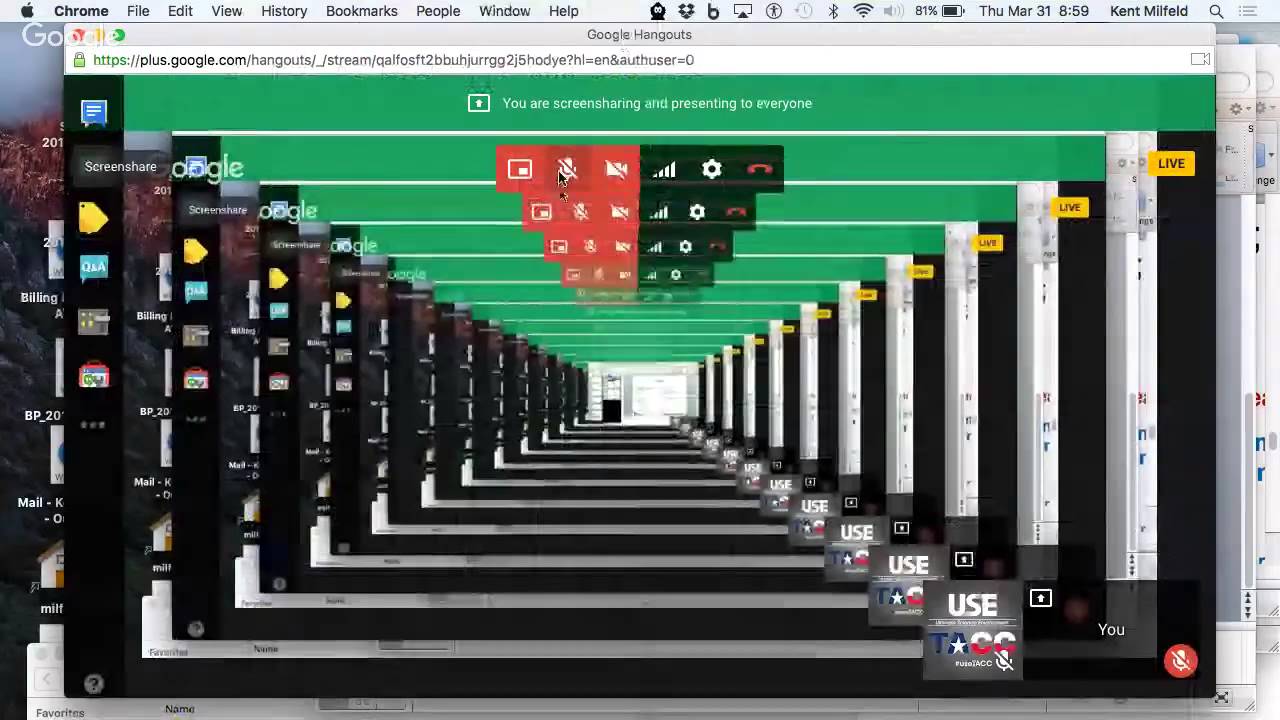Click the Kent Milfeld user menu
The height and width of the screenshot is (720, 1280).
[x=1149, y=11]
